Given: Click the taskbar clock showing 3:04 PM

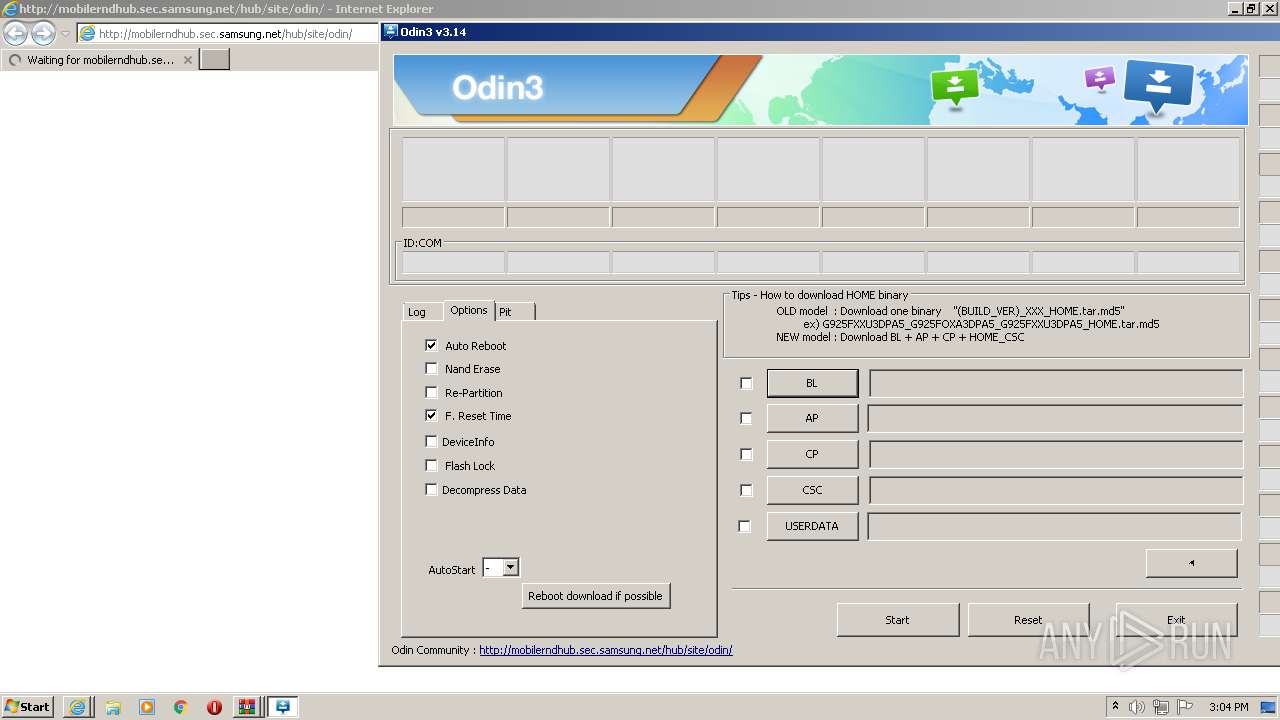Looking at the screenshot, I should point(1228,707).
